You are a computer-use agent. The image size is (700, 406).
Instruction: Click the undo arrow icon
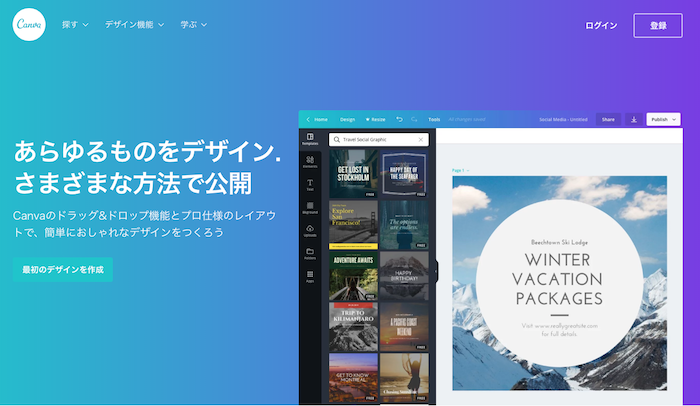400,119
